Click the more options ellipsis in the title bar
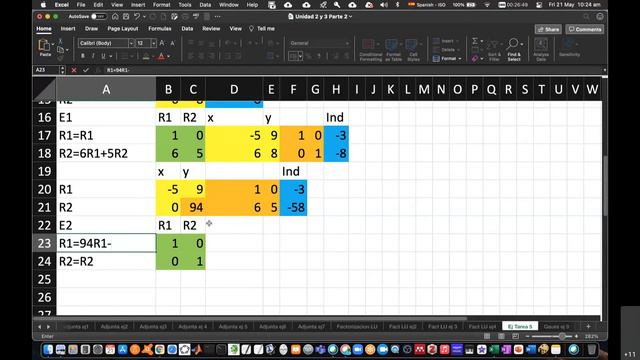 coord(217,17)
